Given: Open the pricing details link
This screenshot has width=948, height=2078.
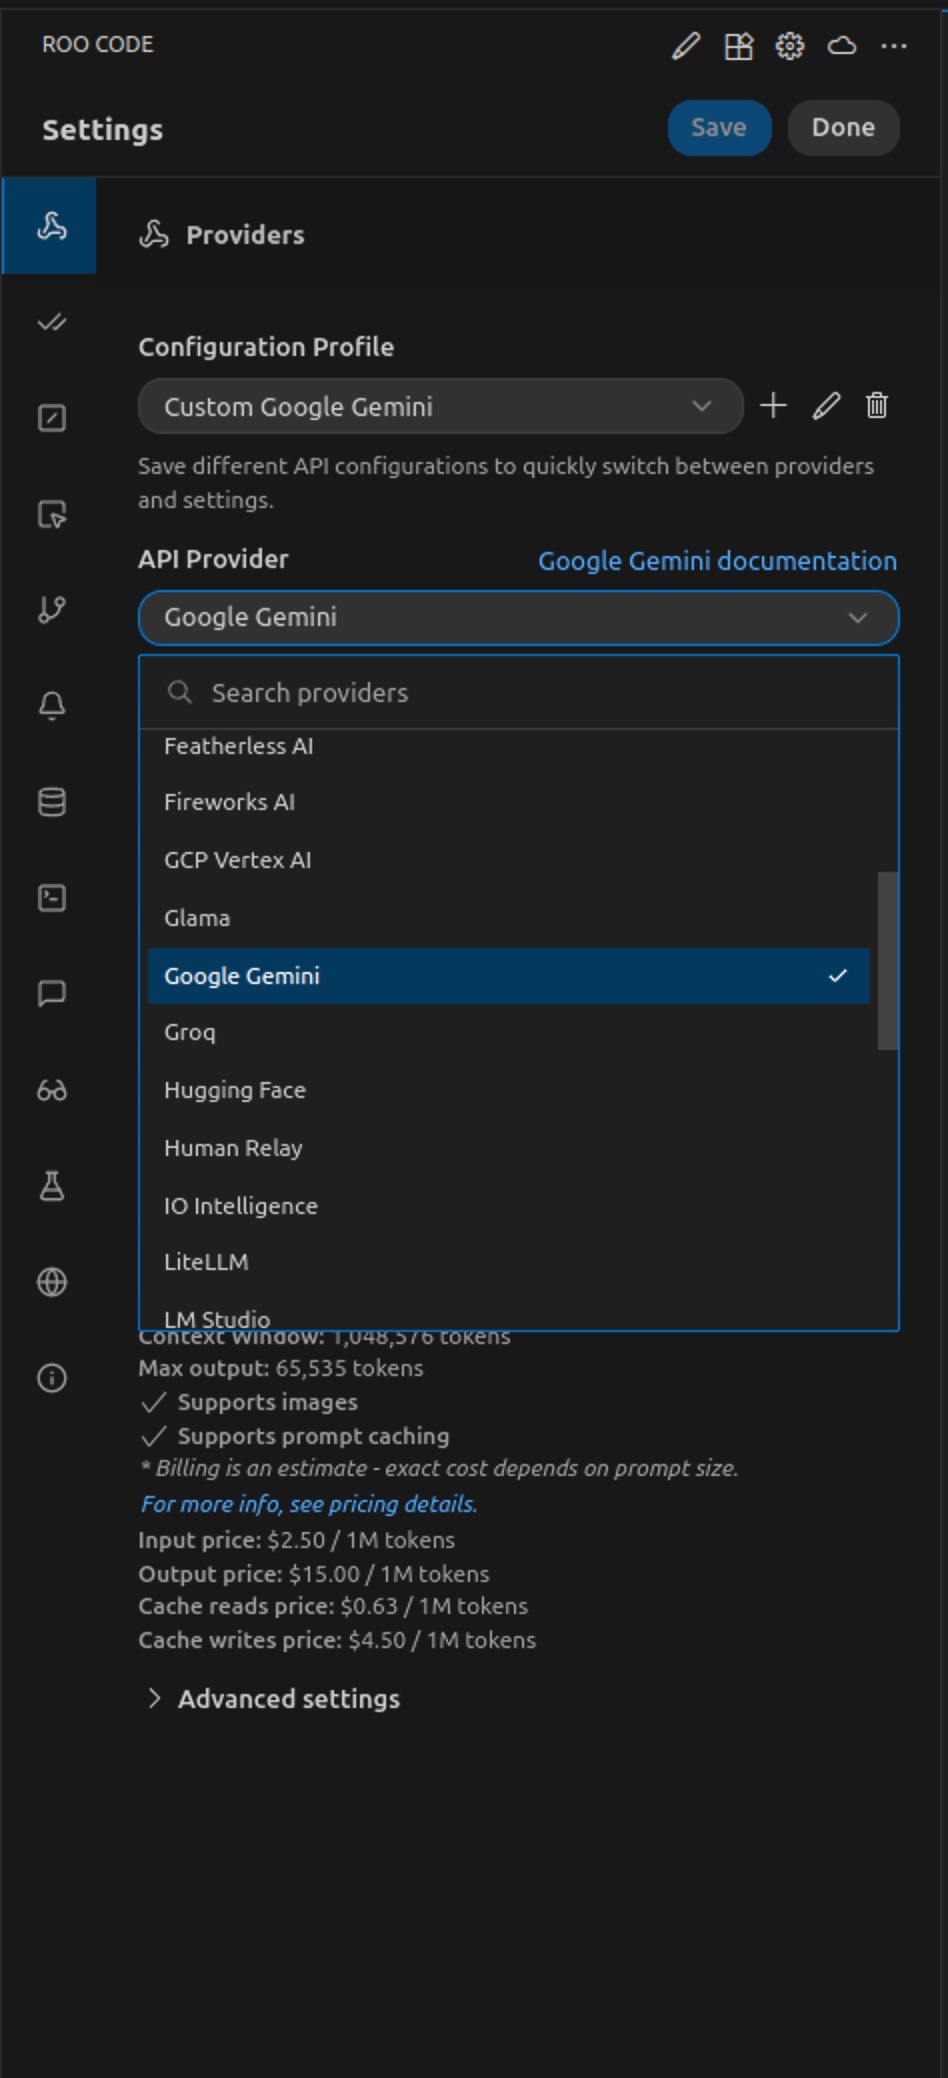Looking at the screenshot, I should [309, 1504].
